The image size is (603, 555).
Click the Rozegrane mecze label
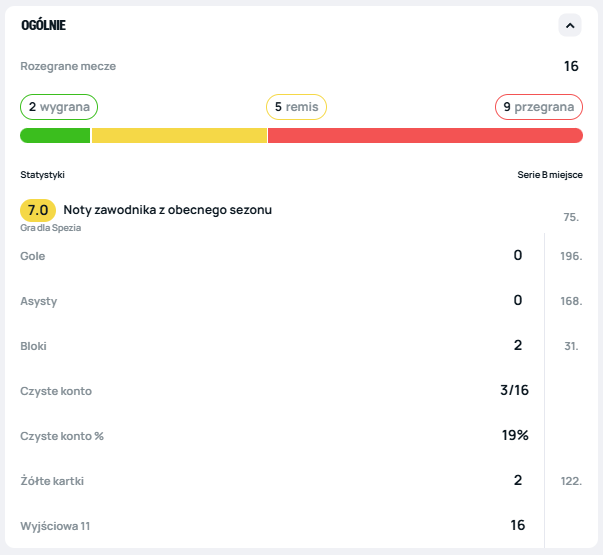click(x=68, y=66)
